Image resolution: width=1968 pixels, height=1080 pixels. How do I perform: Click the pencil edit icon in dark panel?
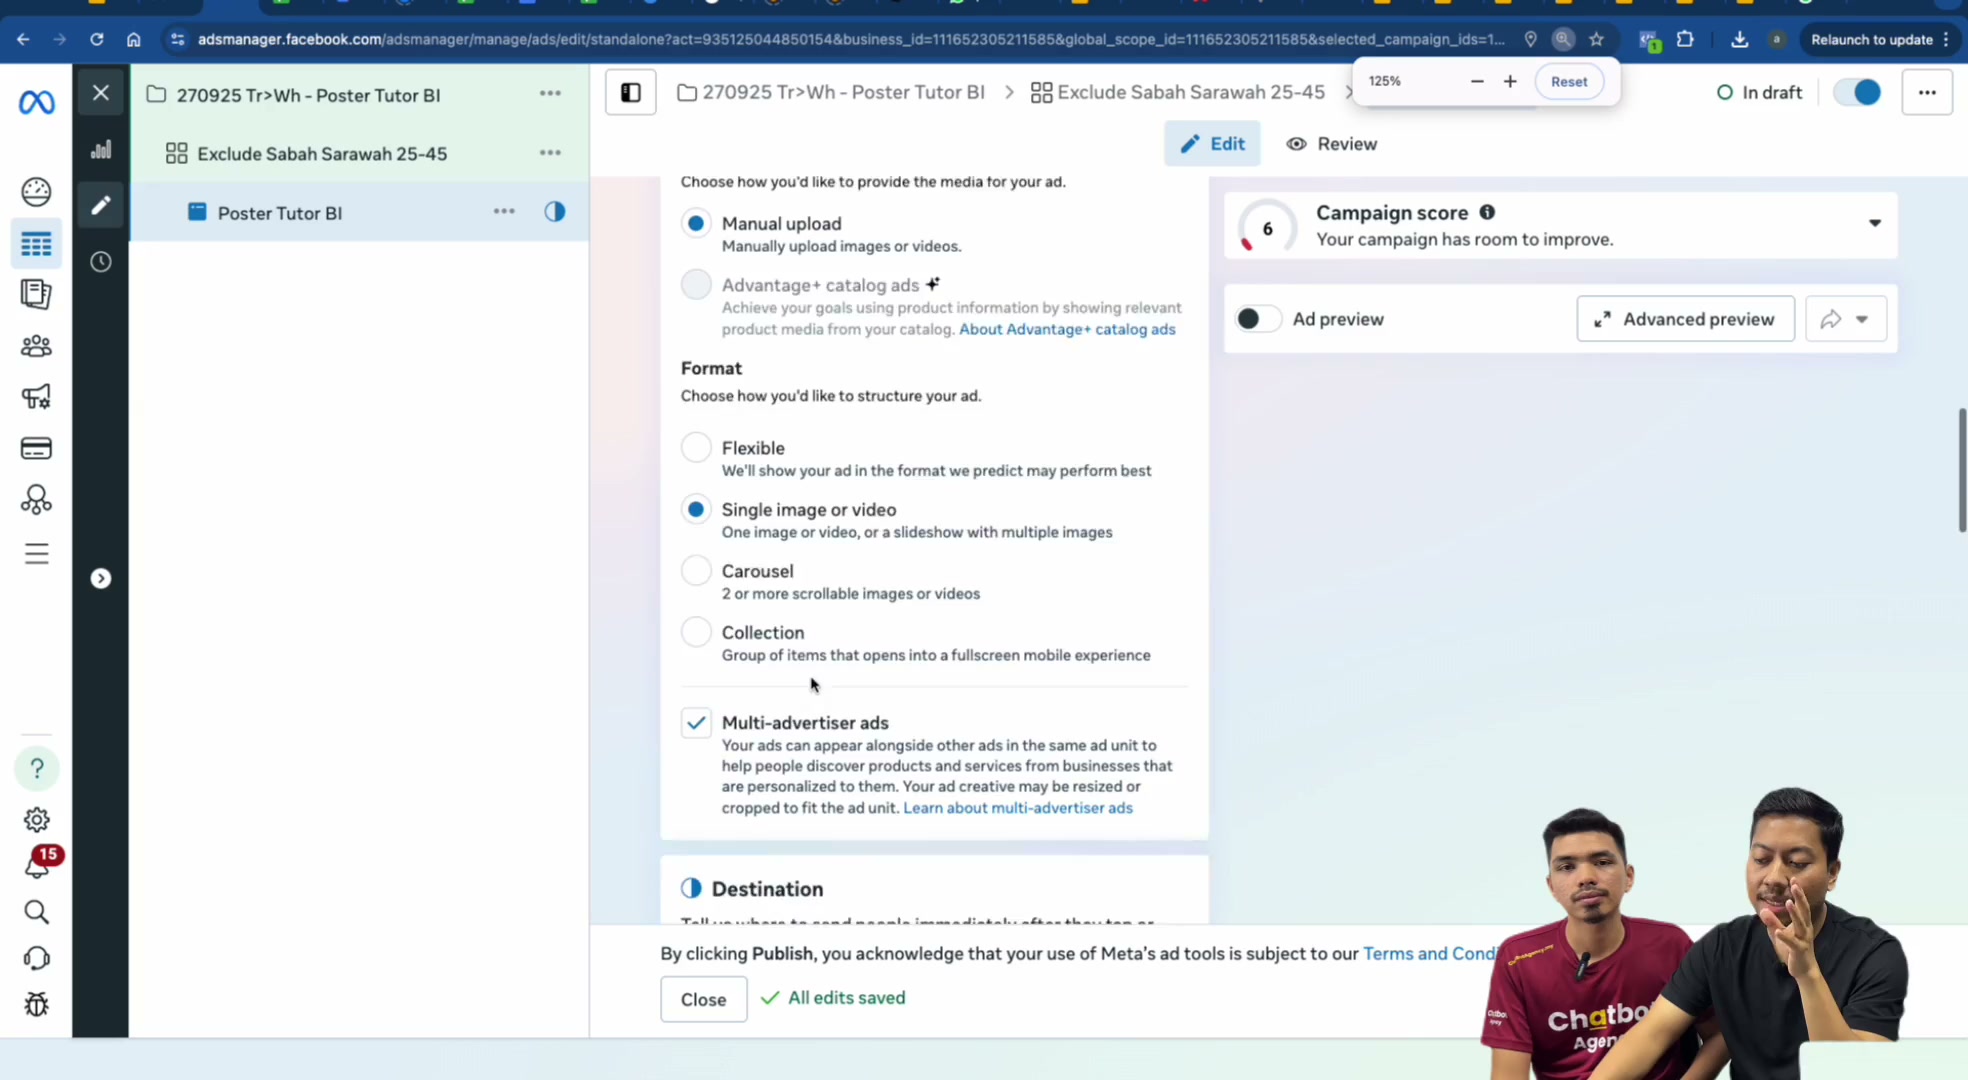coord(101,205)
